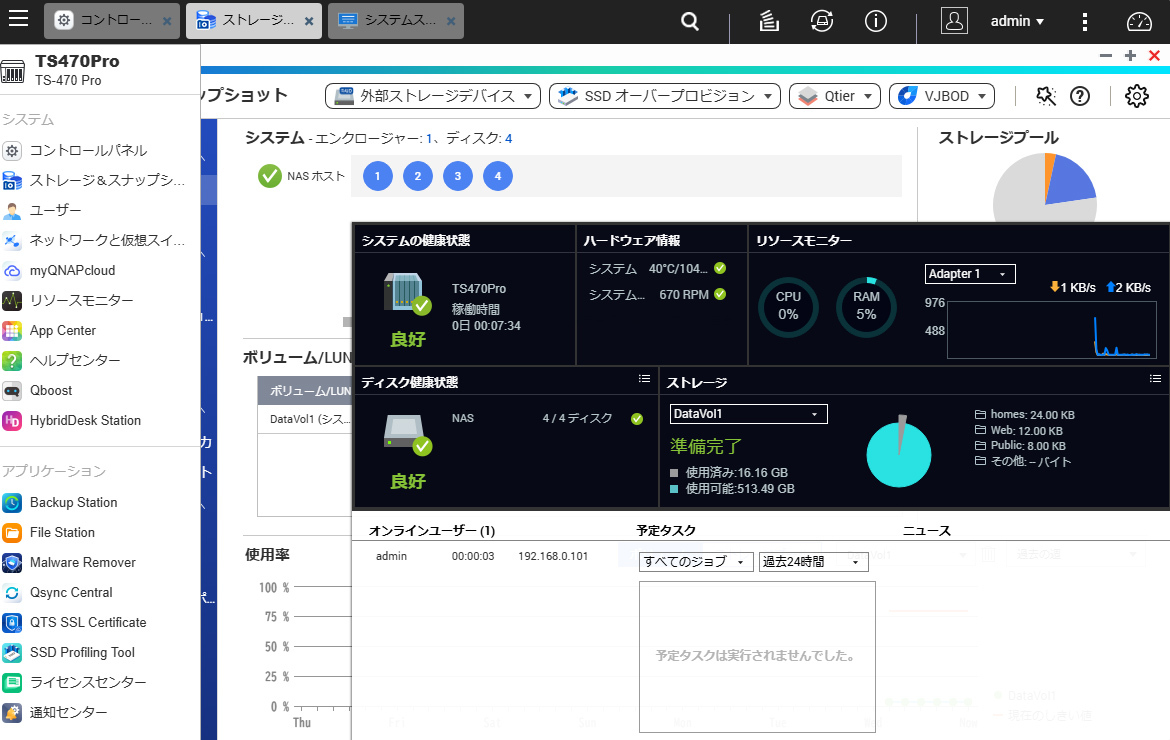Expand 外部ストレージデバイス dropdown
Image resolution: width=1170 pixels, height=740 pixels.
point(433,96)
